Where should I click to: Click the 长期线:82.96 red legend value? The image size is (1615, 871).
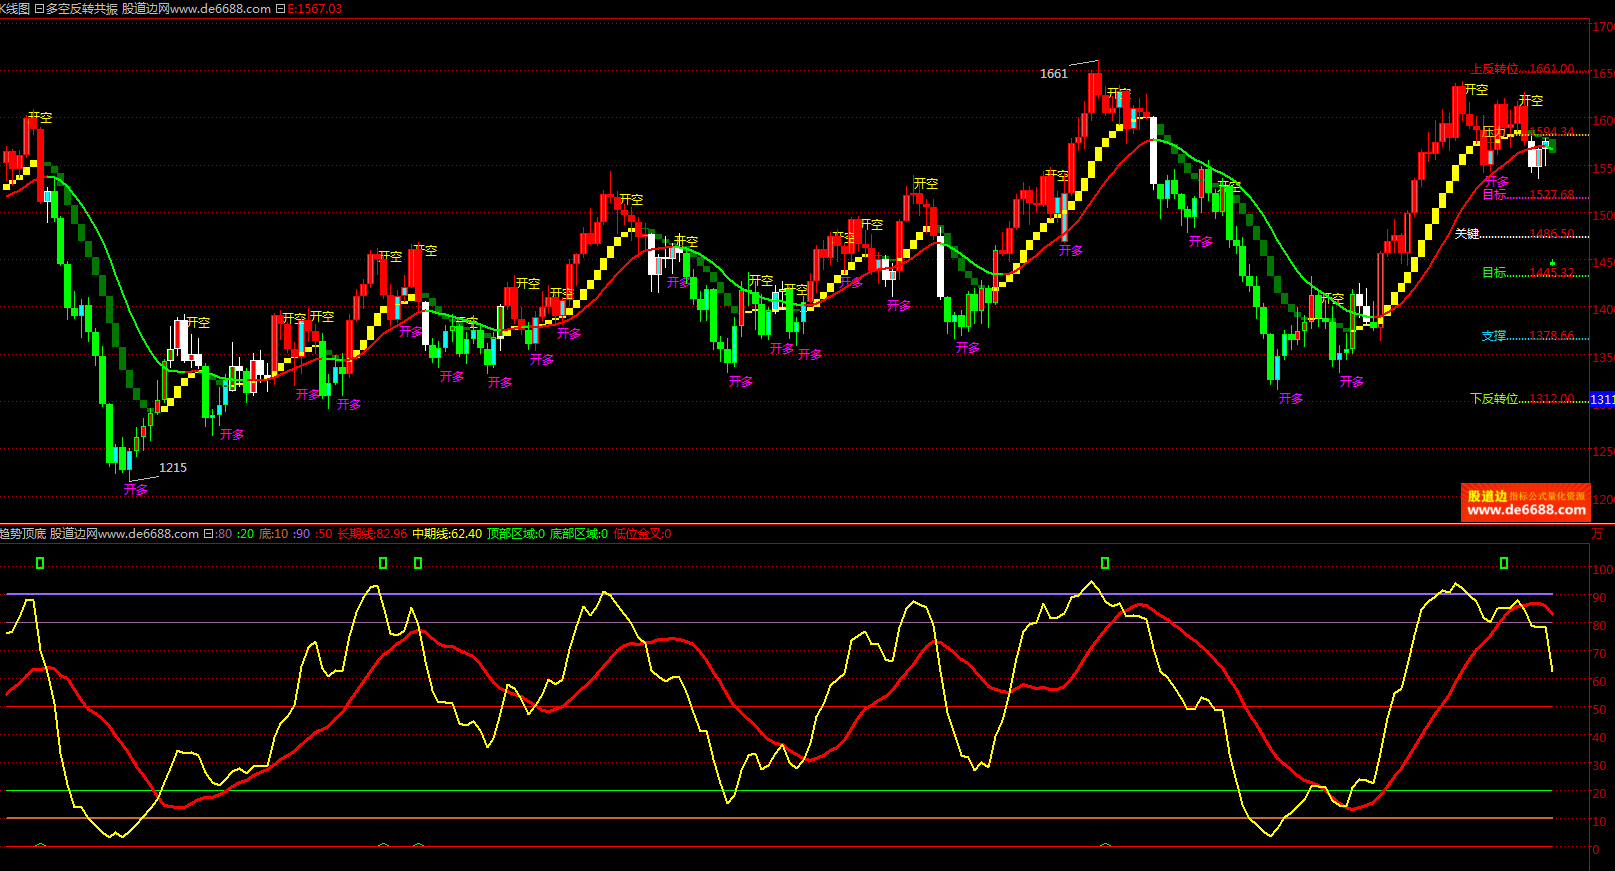click(372, 534)
